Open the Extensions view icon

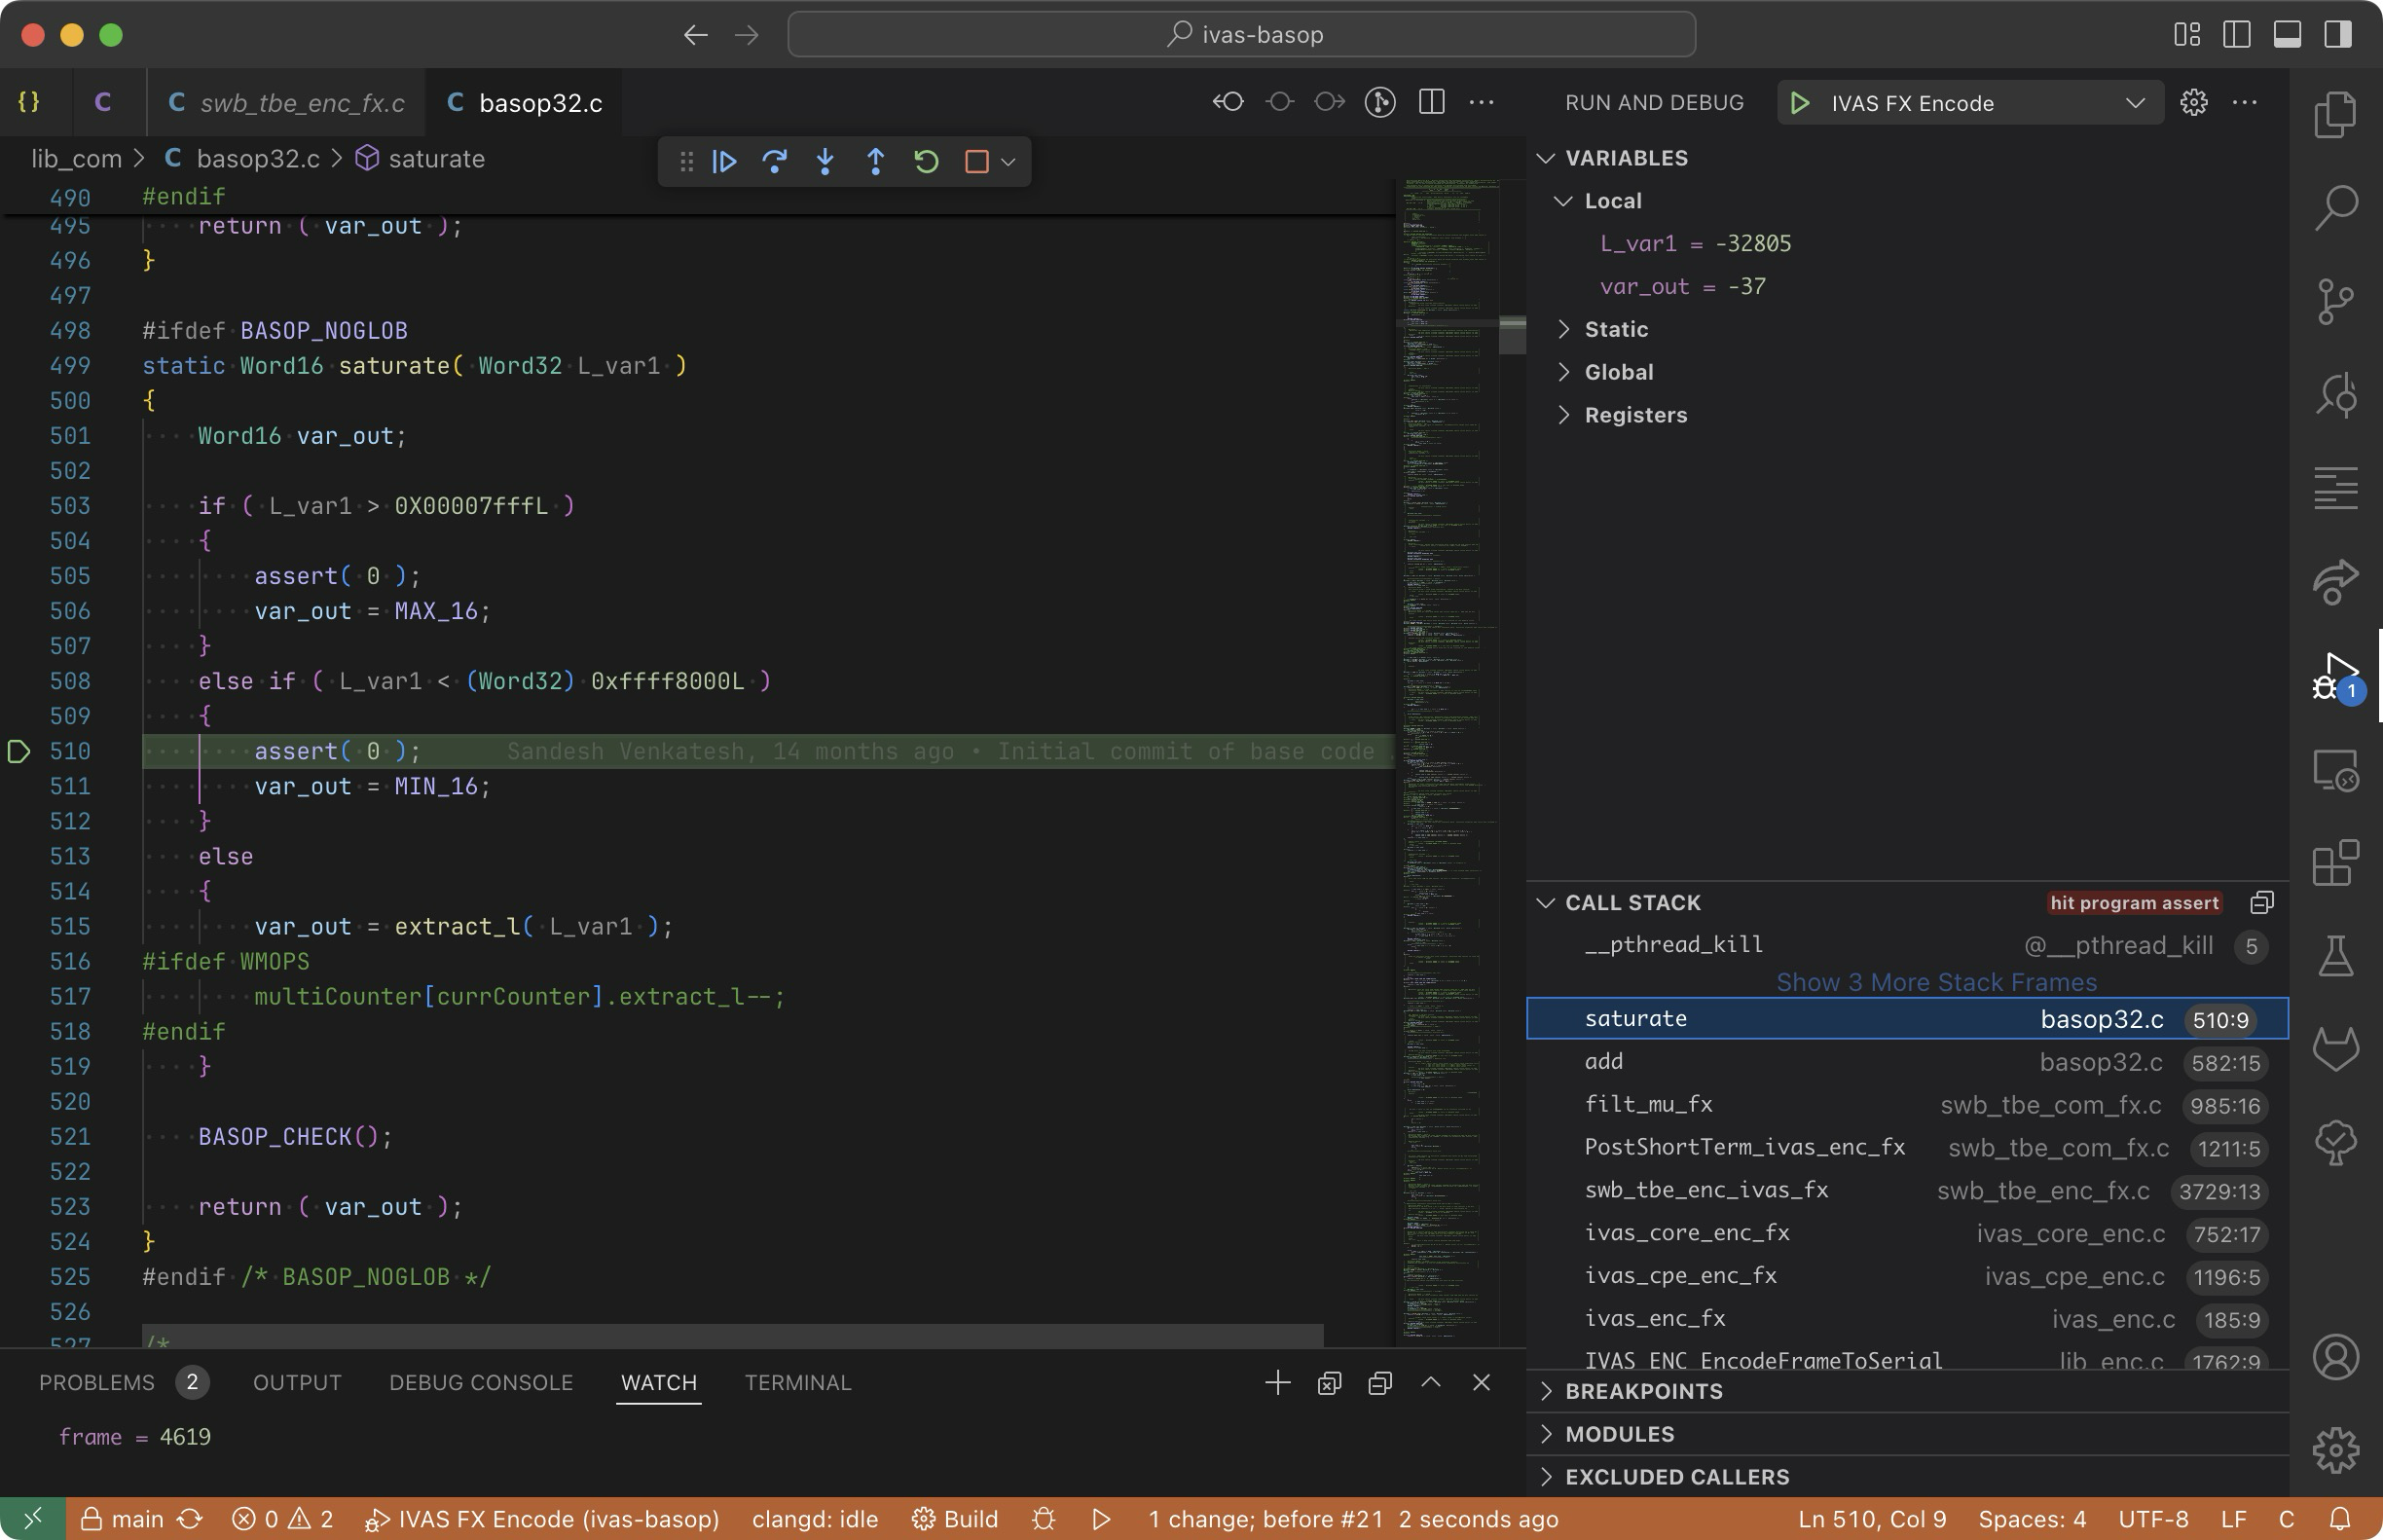click(x=2336, y=863)
